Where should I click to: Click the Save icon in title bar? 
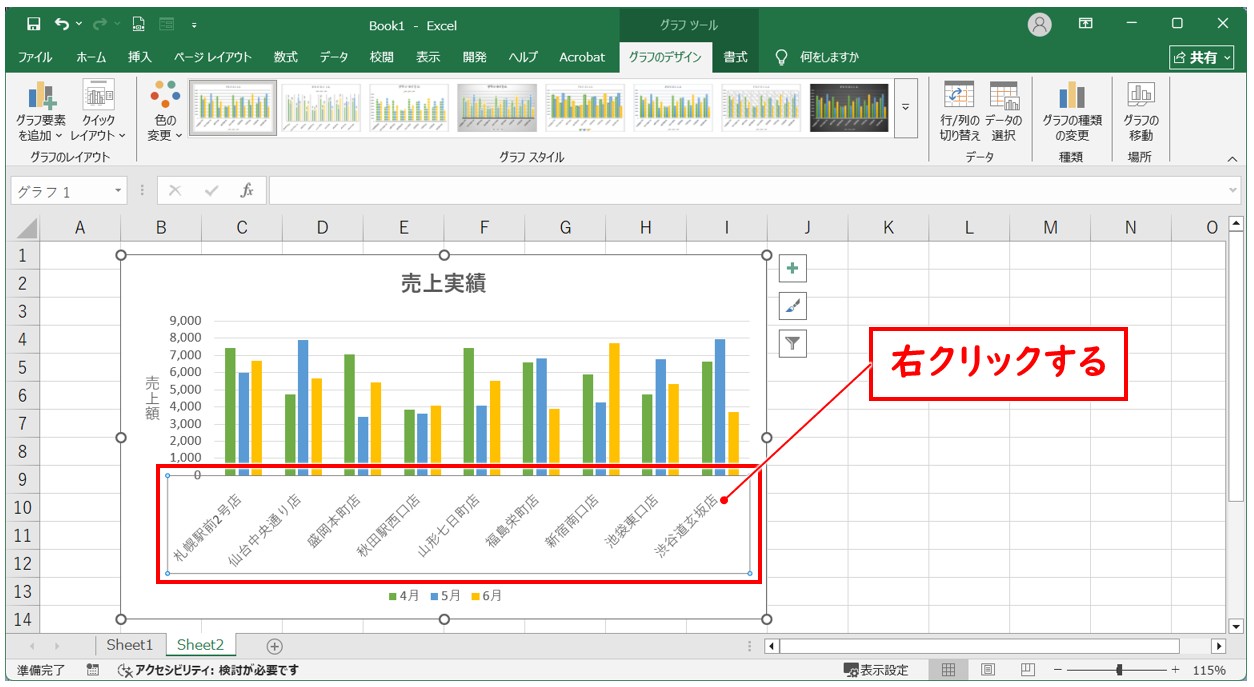(x=33, y=23)
